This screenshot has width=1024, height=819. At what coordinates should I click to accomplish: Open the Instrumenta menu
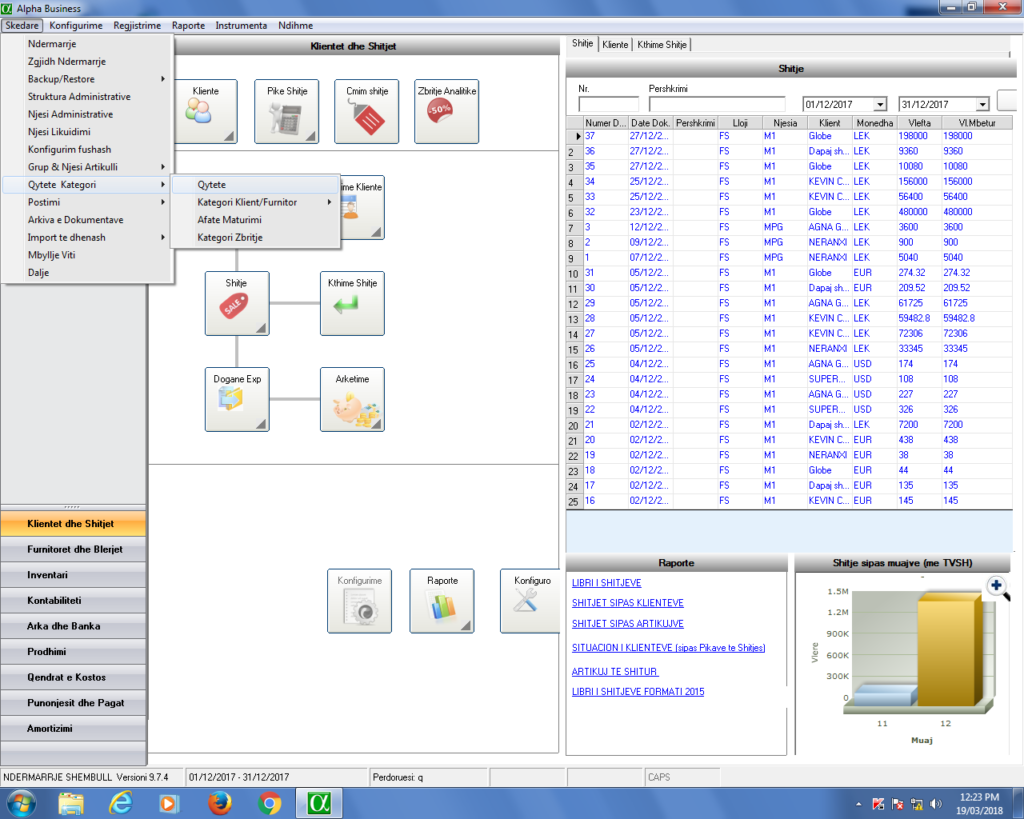241,25
